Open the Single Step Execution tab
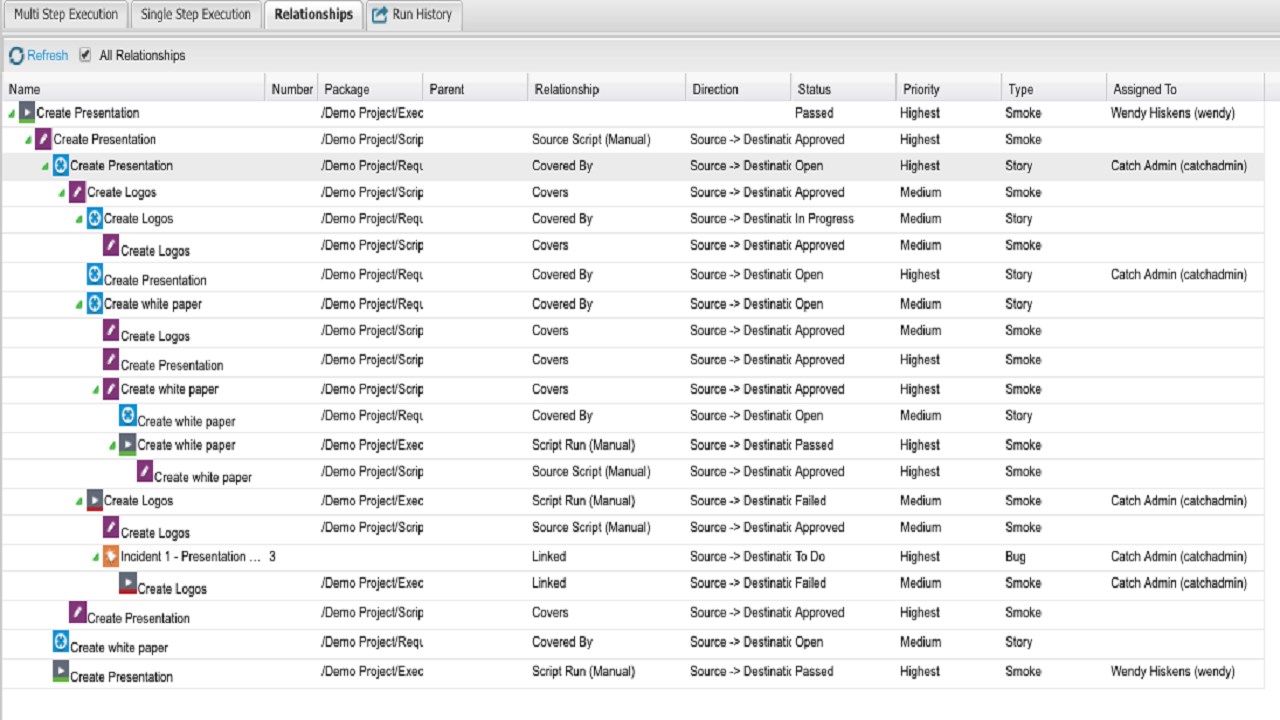This screenshot has height=720, width=1280. 196,15
